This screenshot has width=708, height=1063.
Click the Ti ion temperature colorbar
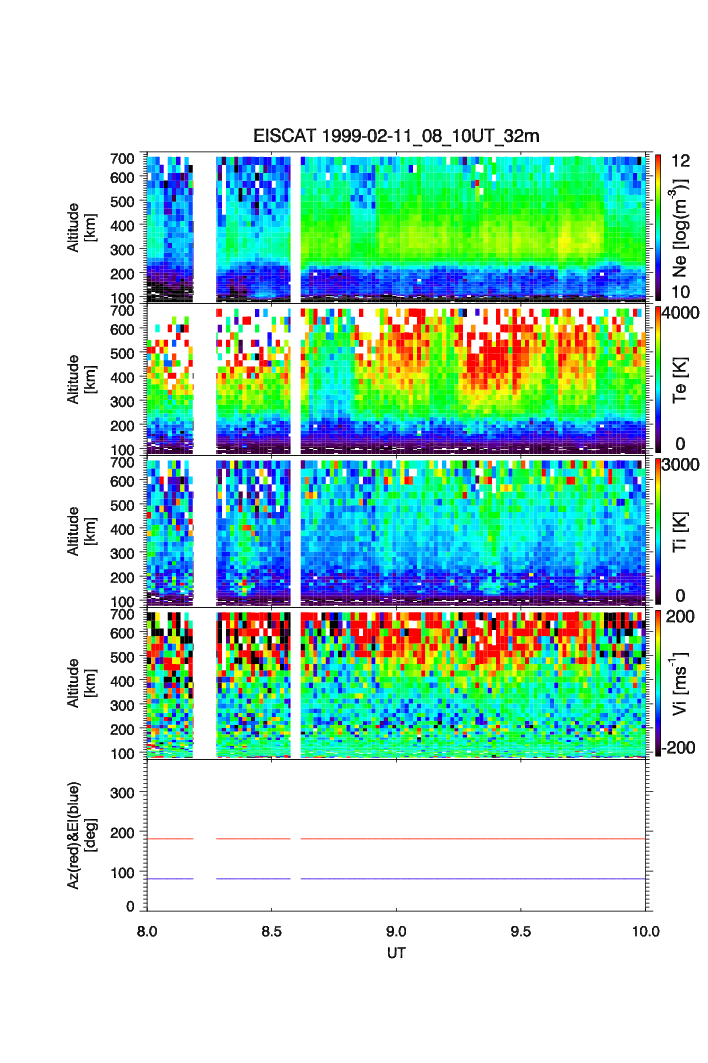click(x=658, y=530)
